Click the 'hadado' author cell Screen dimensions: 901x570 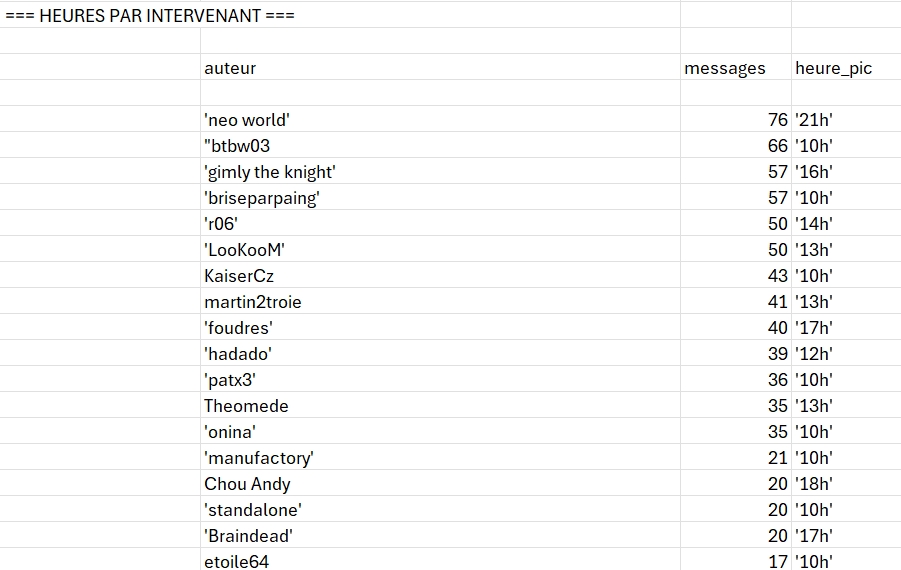(238, 354)
